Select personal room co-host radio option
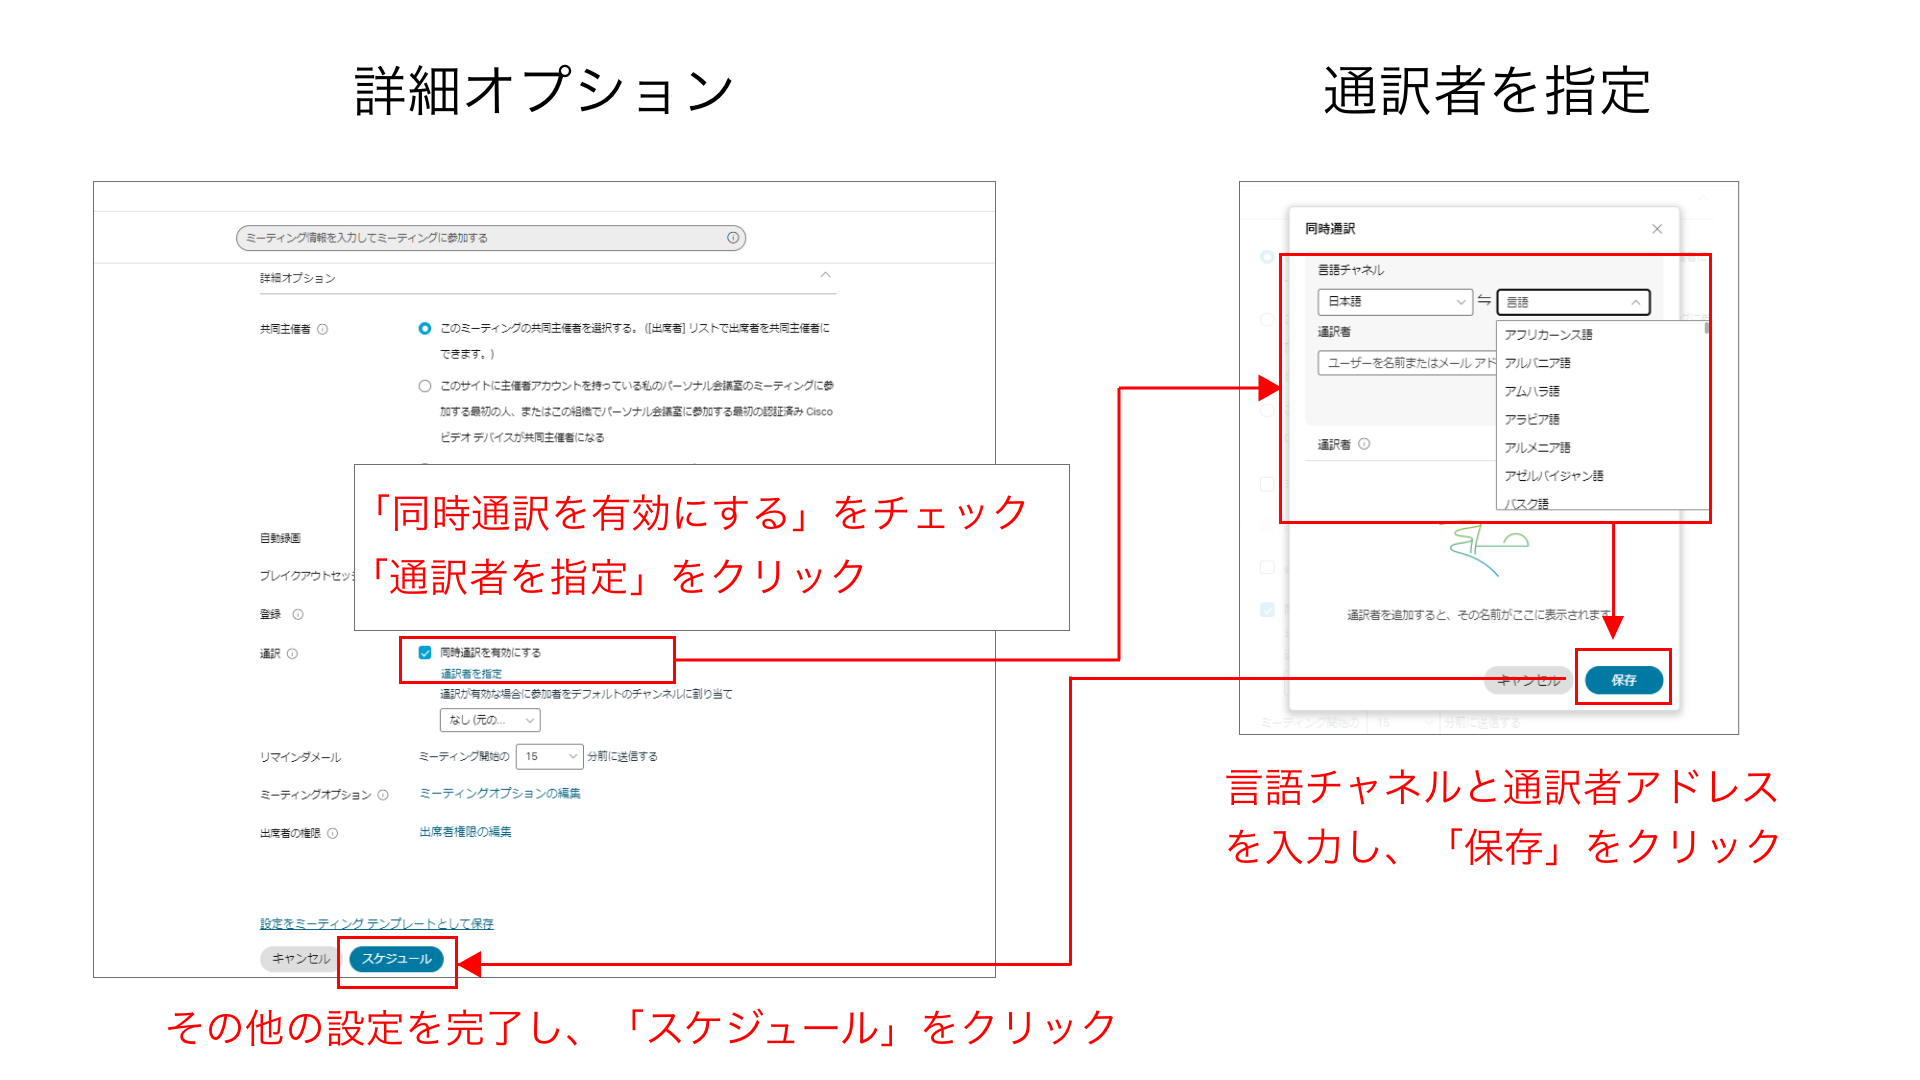The width and height of the screenshot is (1920, 1080). pos(425,386)
